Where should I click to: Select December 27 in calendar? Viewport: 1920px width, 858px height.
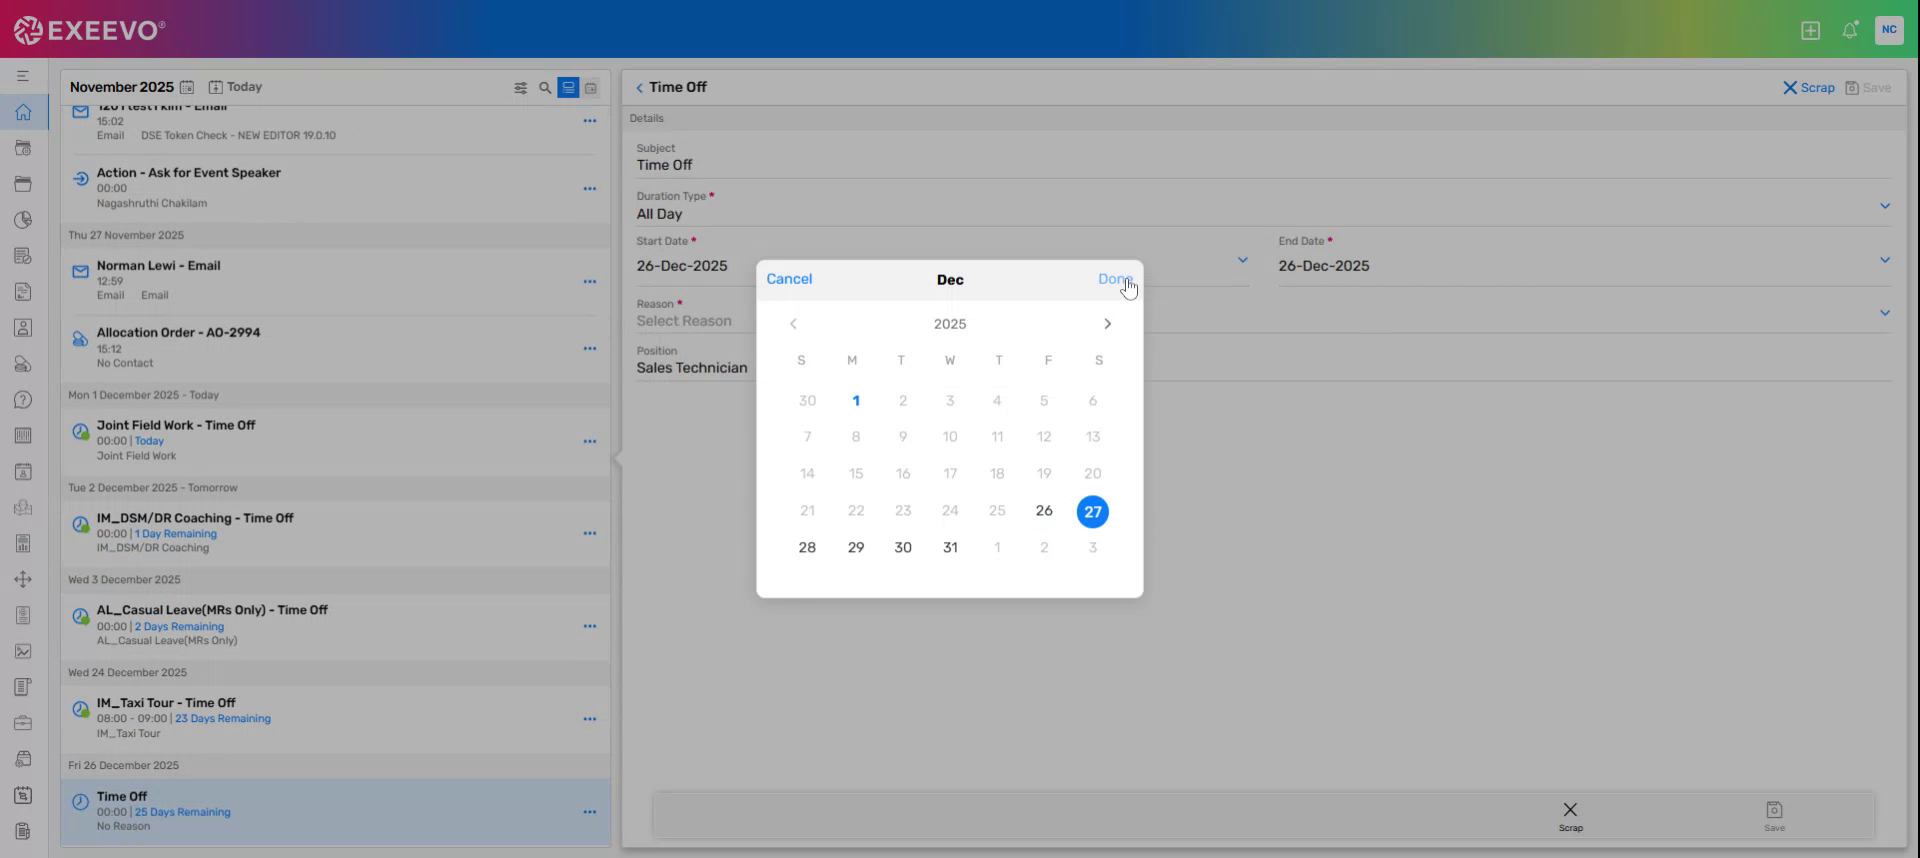tap(1092, 512)
